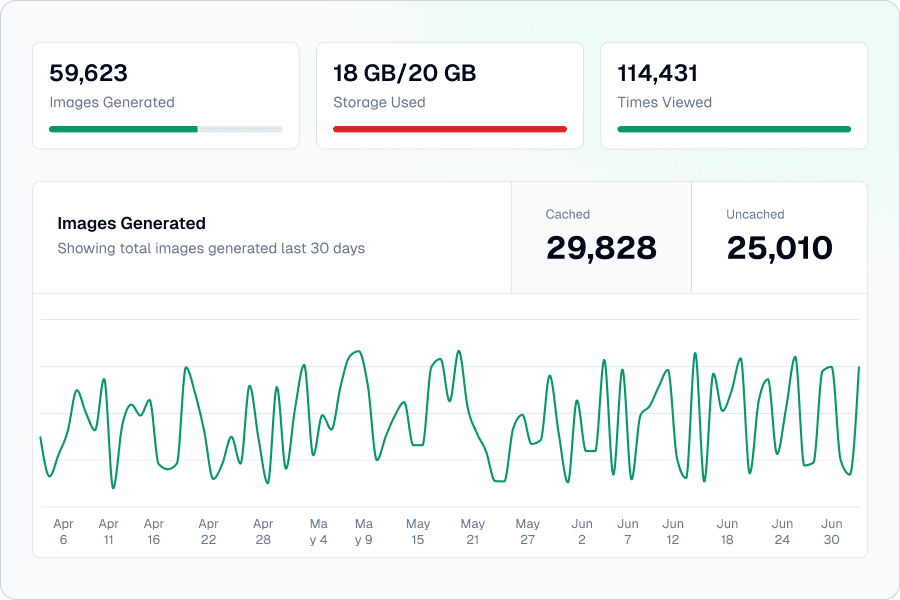900x600 pixels.
Task: Click the May 15 axis label
Action: [418, 532]
